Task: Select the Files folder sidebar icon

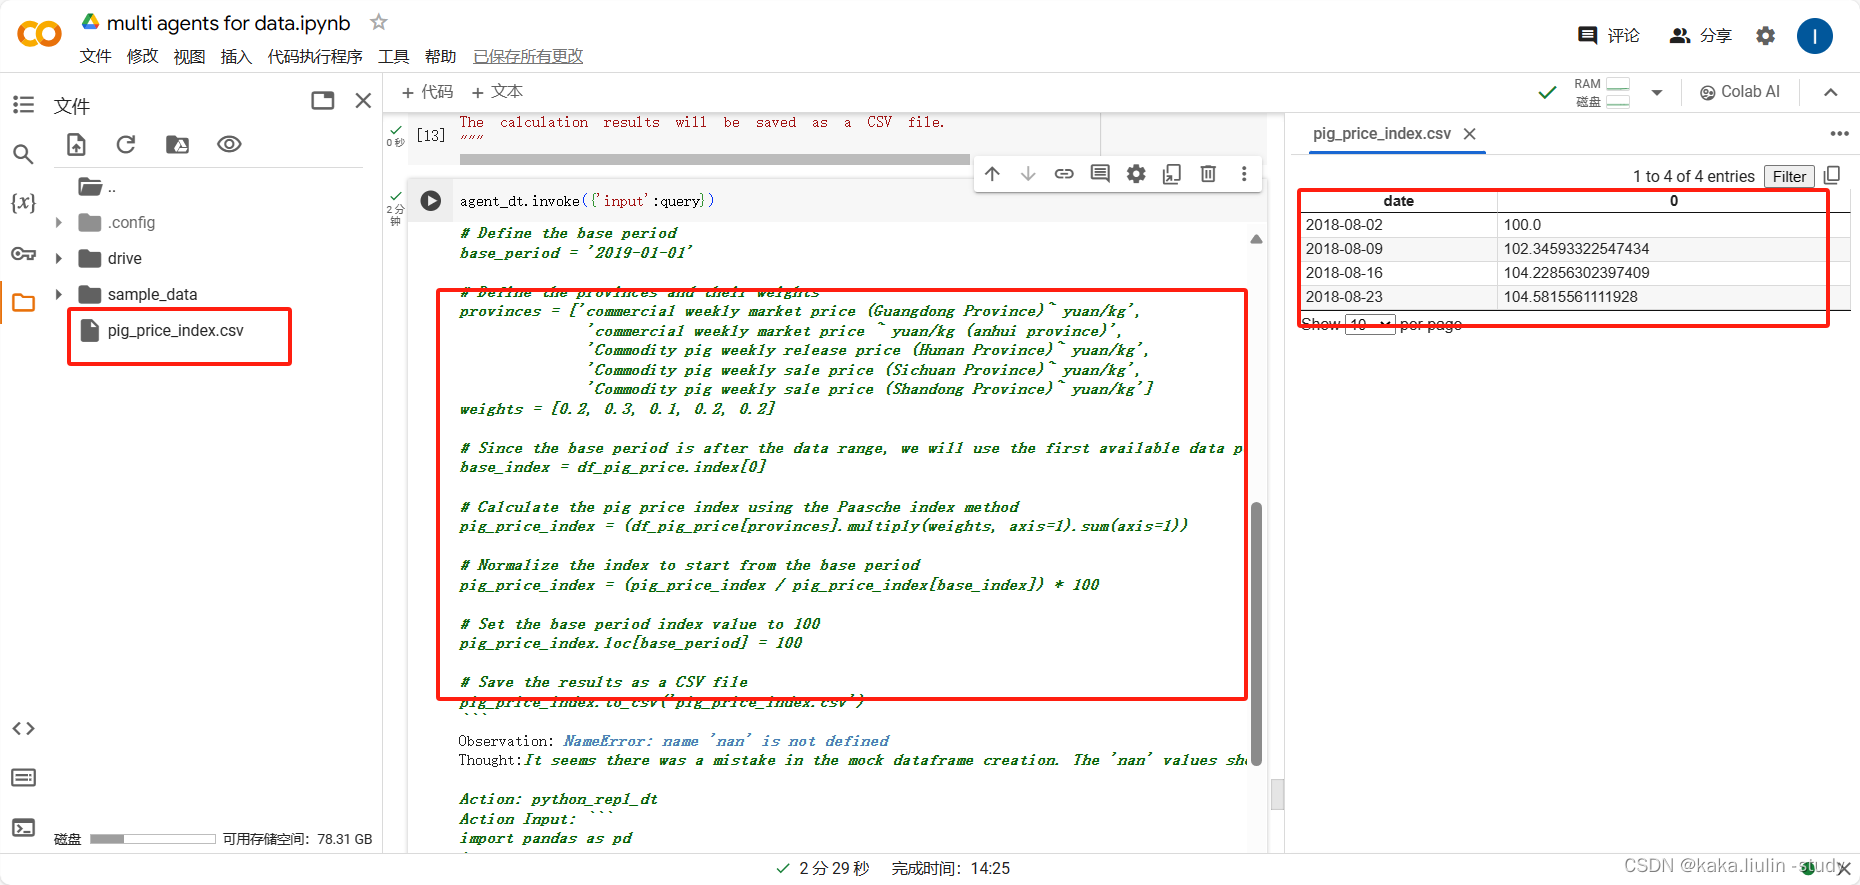Action: tap(23, 303)
